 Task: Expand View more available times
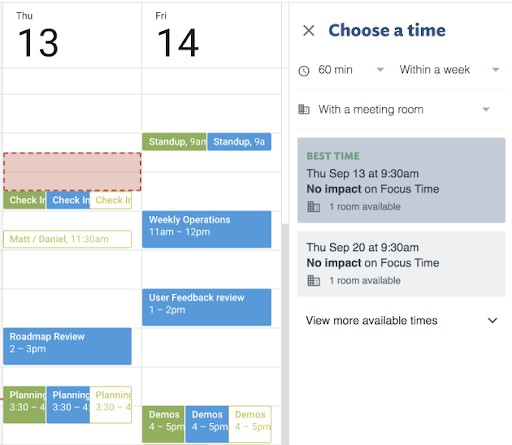[401, 320]
